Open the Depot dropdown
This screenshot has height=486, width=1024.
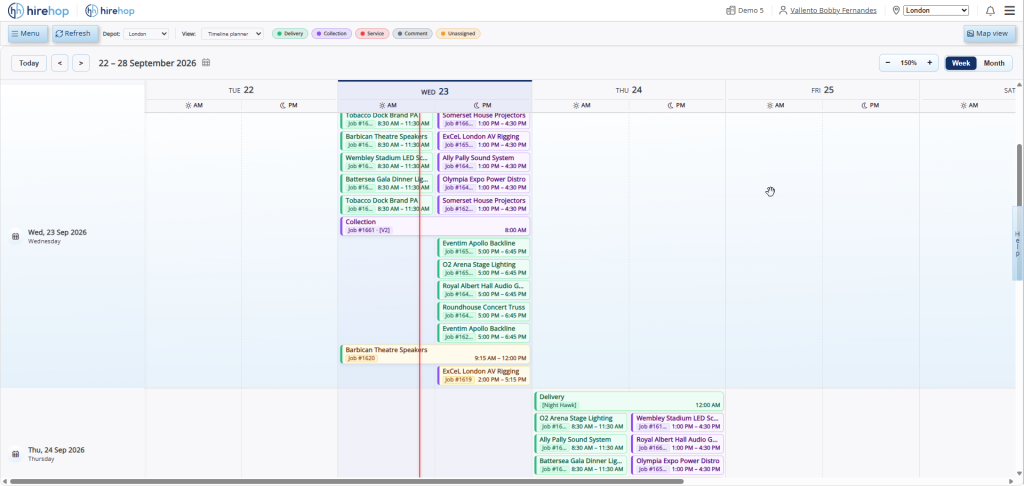(x=146, y=33)
